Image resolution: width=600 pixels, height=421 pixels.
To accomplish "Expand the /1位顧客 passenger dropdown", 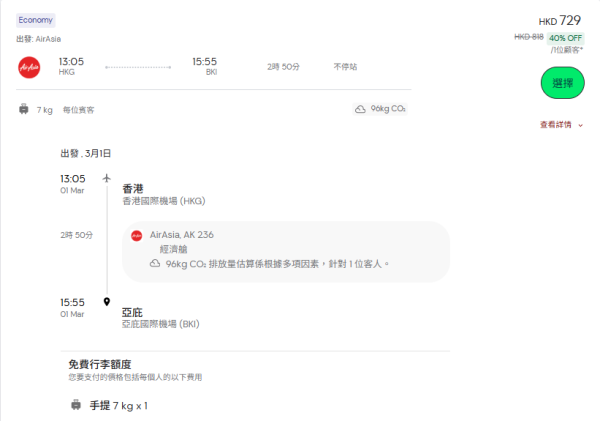I will pyautogui.click(x=567, y=49).
